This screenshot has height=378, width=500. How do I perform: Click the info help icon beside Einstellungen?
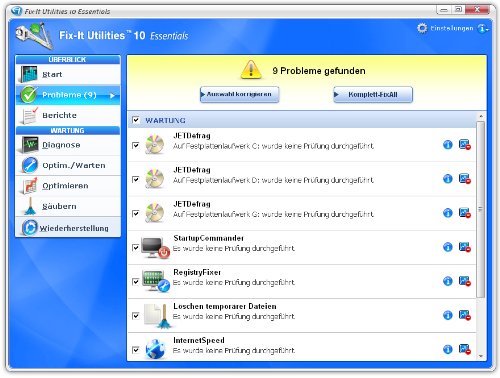482,29
